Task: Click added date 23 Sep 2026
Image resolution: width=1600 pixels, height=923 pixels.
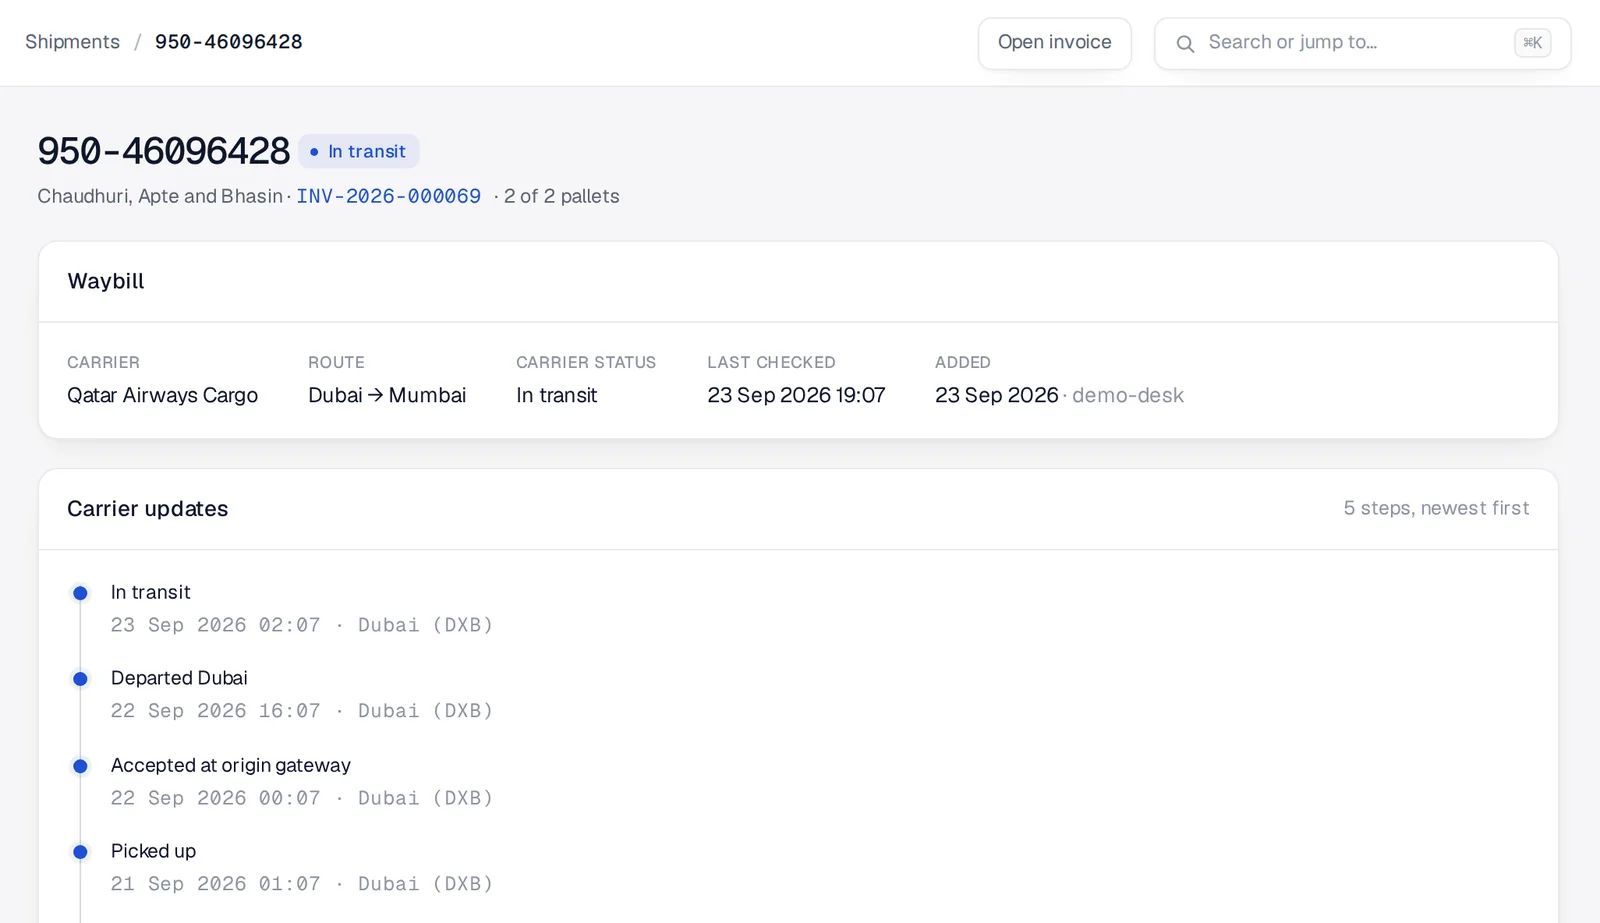Action: [x=997, y=395]
